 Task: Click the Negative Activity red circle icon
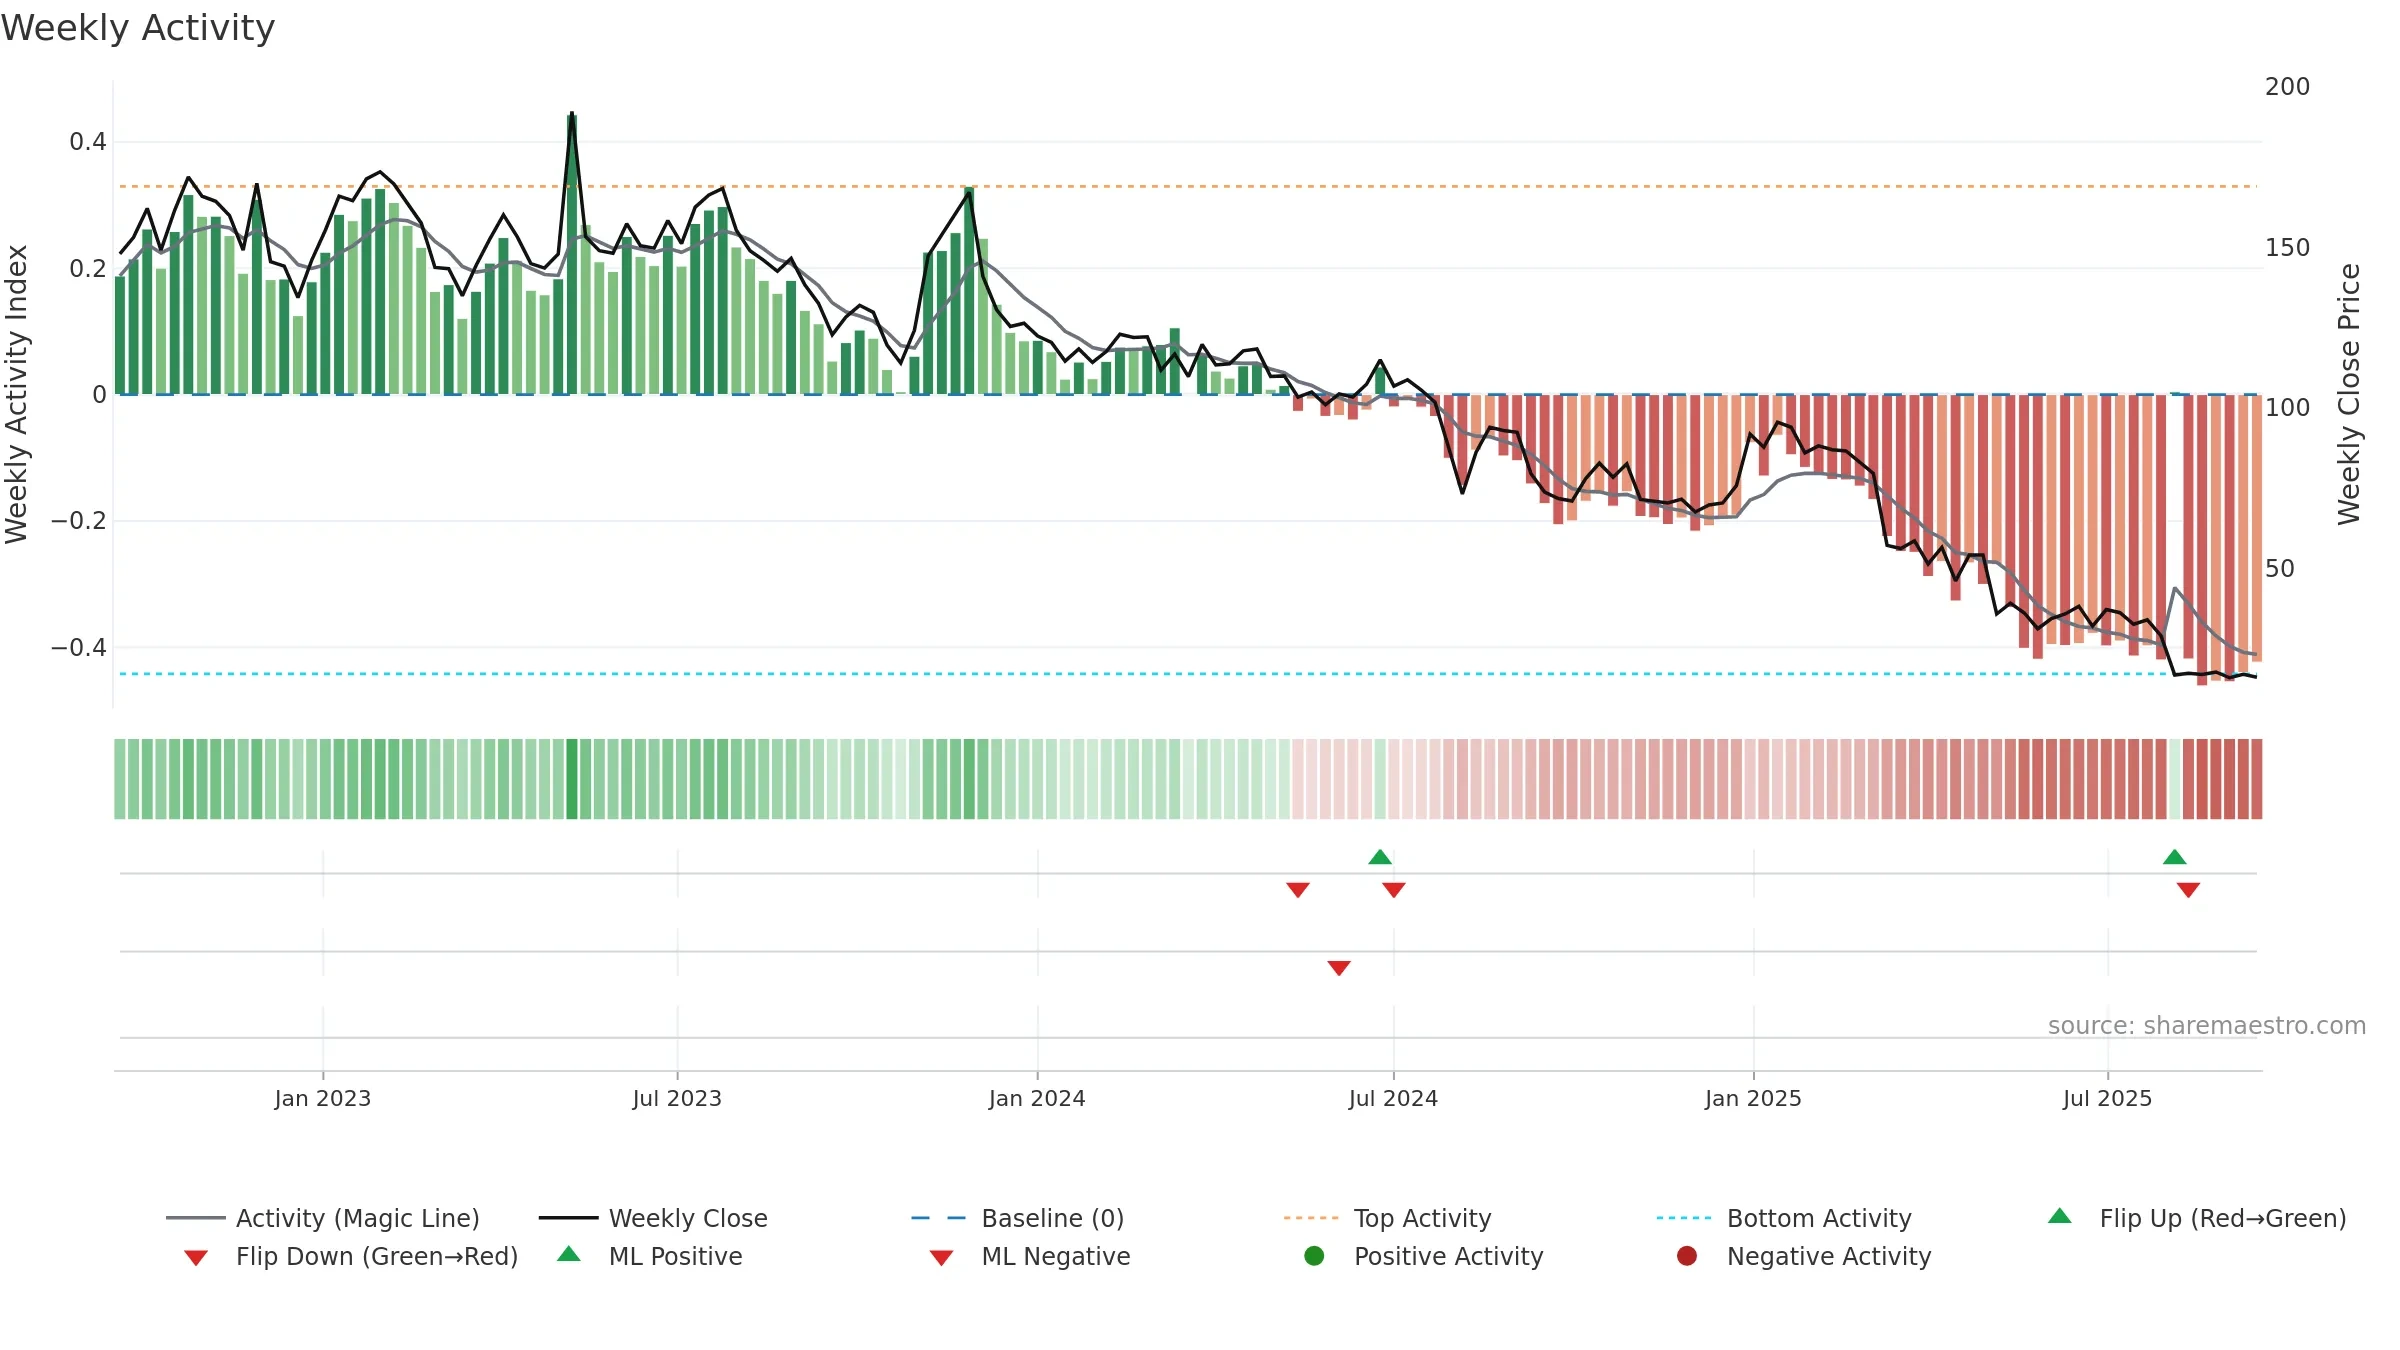[1687, 1256]
